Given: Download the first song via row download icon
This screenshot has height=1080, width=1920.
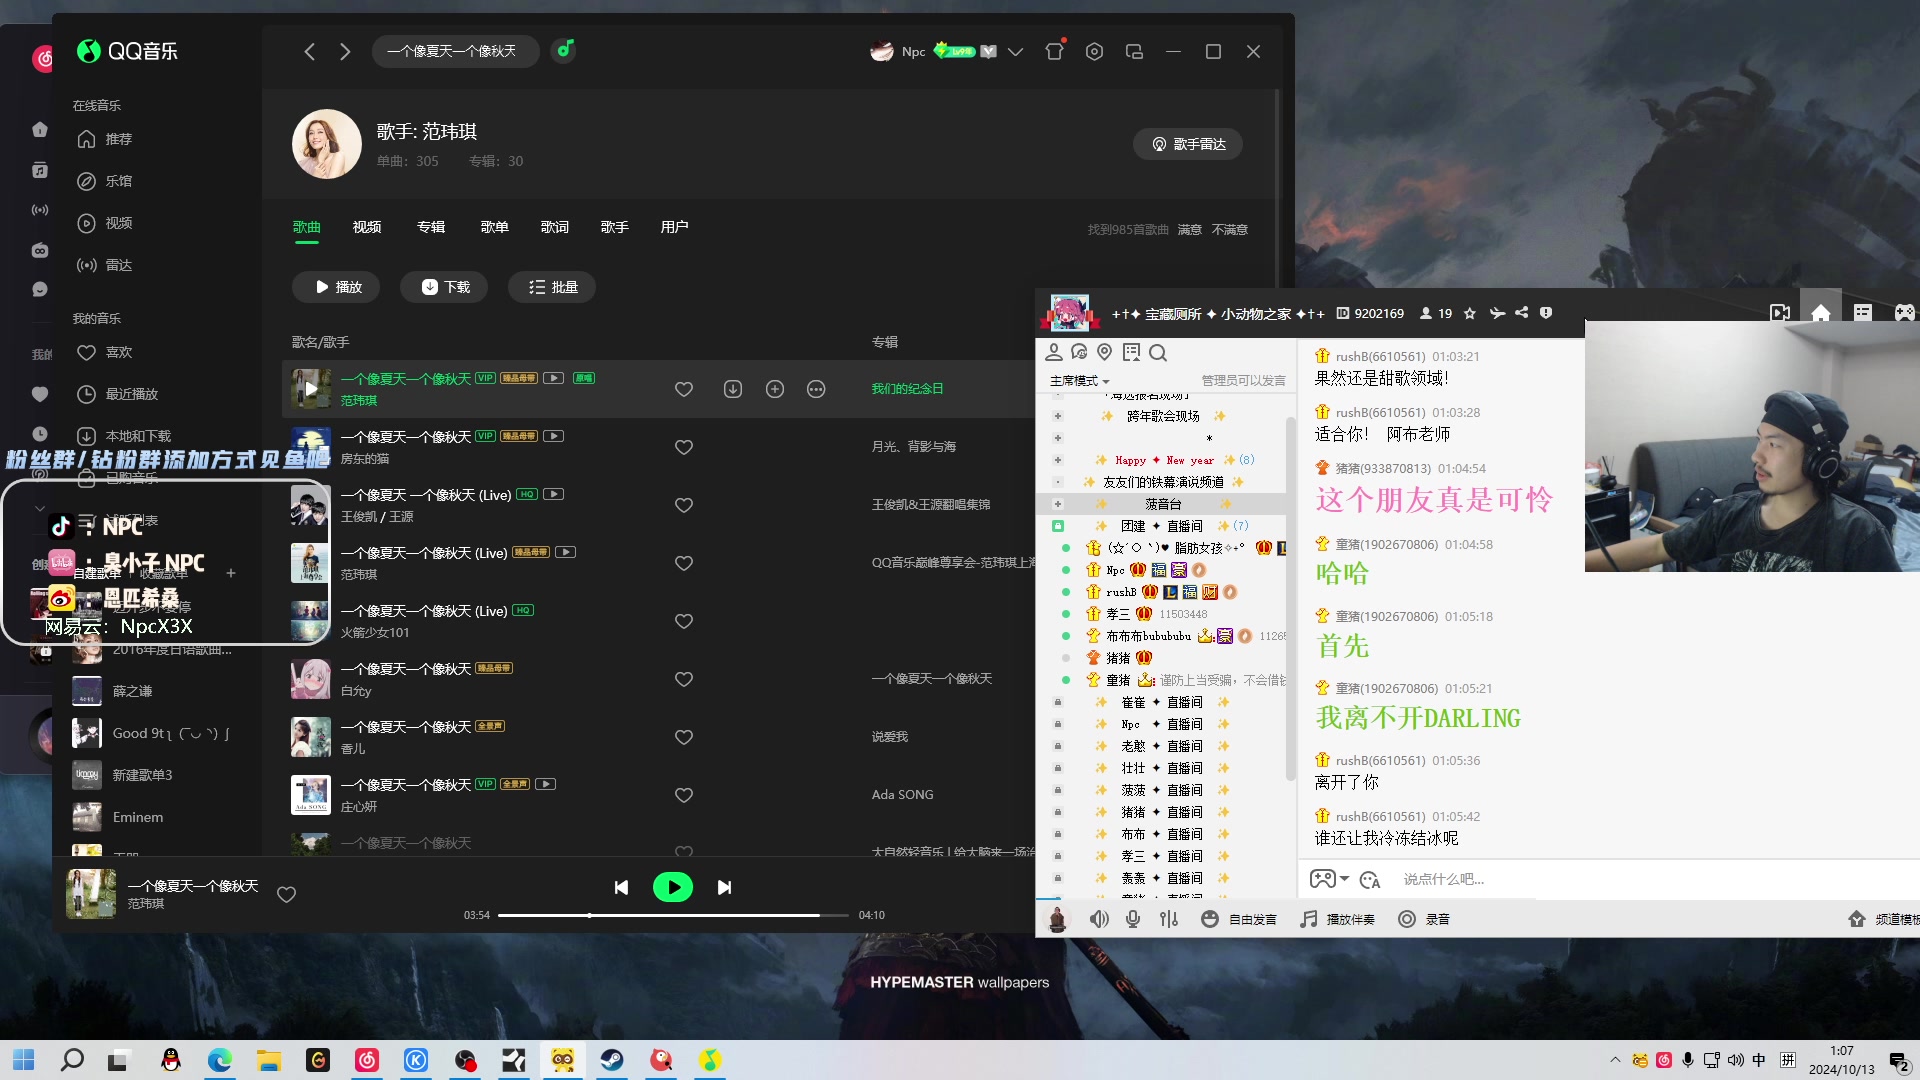Looking at the screenshot, I should (x=733, y=389).
